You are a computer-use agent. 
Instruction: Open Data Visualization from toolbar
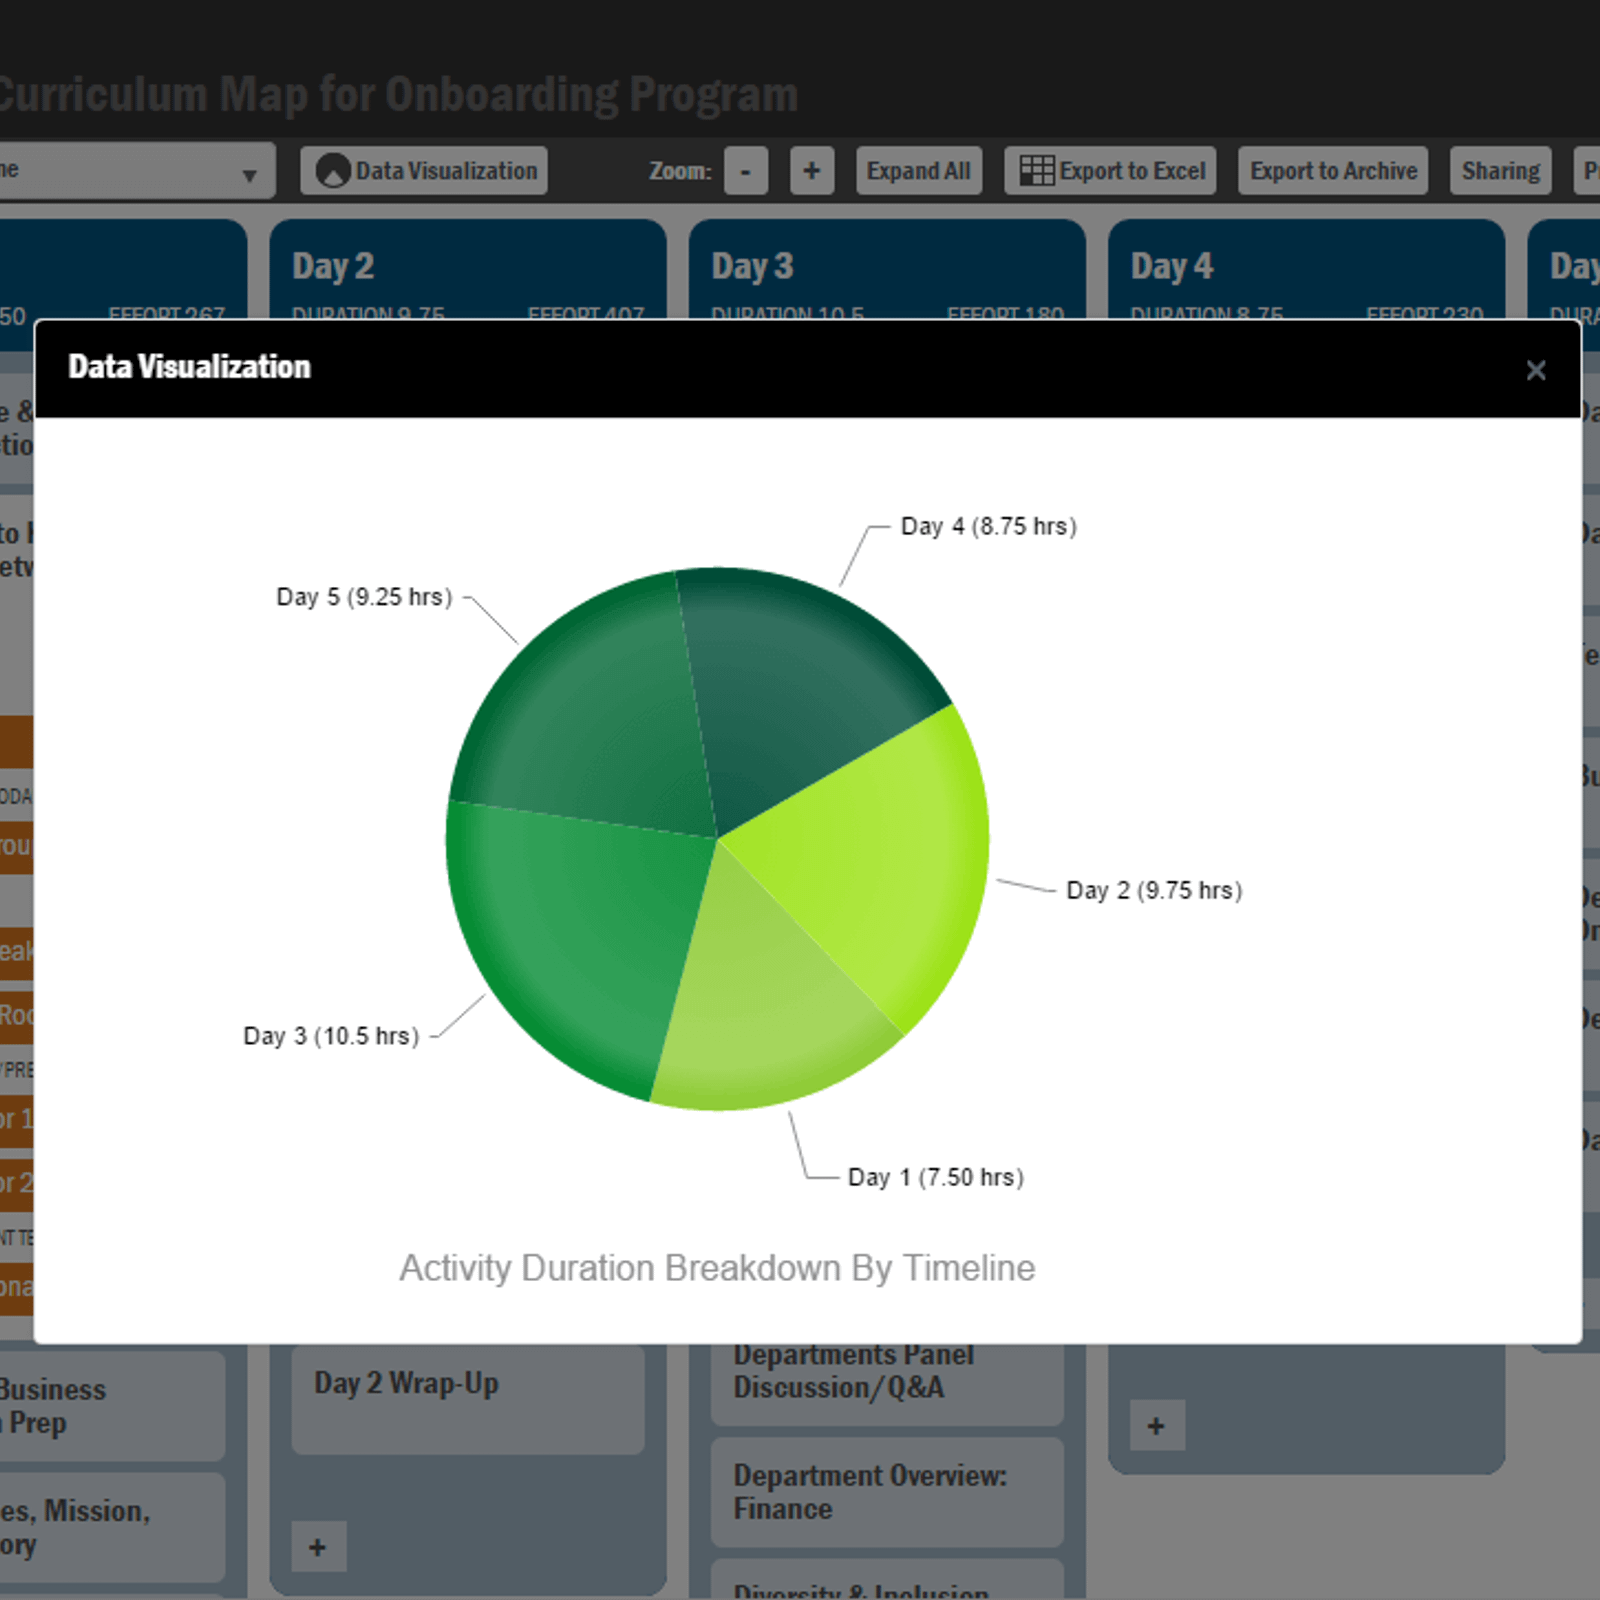coord(424,171)
